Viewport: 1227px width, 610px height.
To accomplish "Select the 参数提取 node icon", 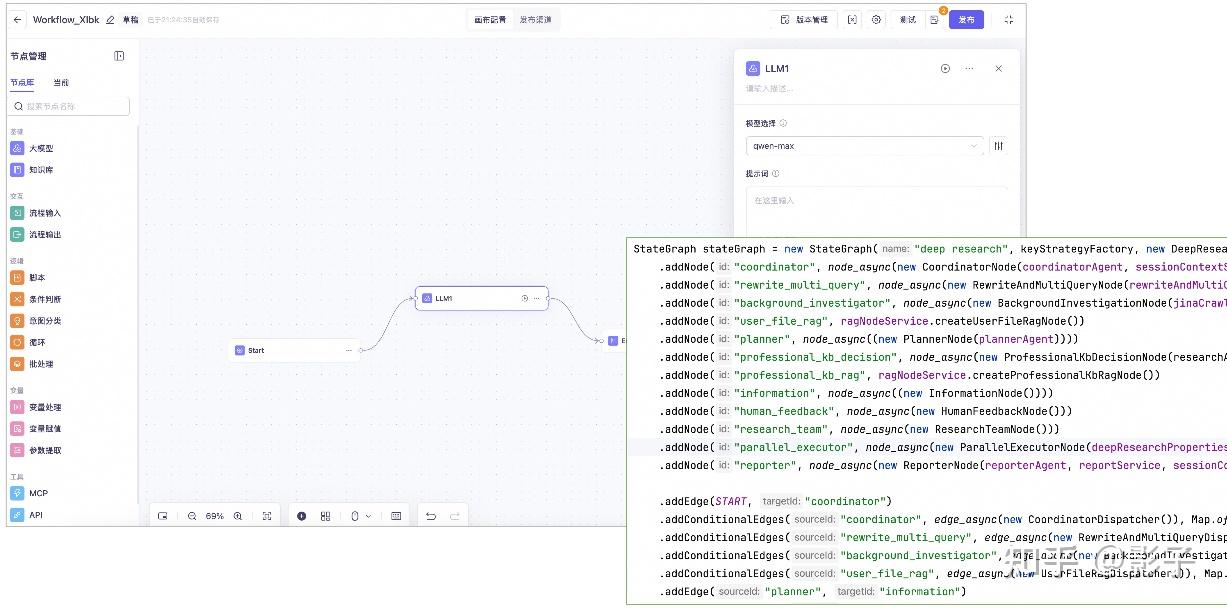I will pos(17,450).
